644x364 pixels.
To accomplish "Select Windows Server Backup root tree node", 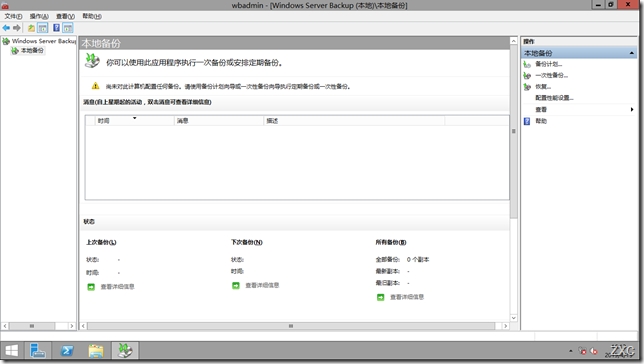I will tap(44, 41).
